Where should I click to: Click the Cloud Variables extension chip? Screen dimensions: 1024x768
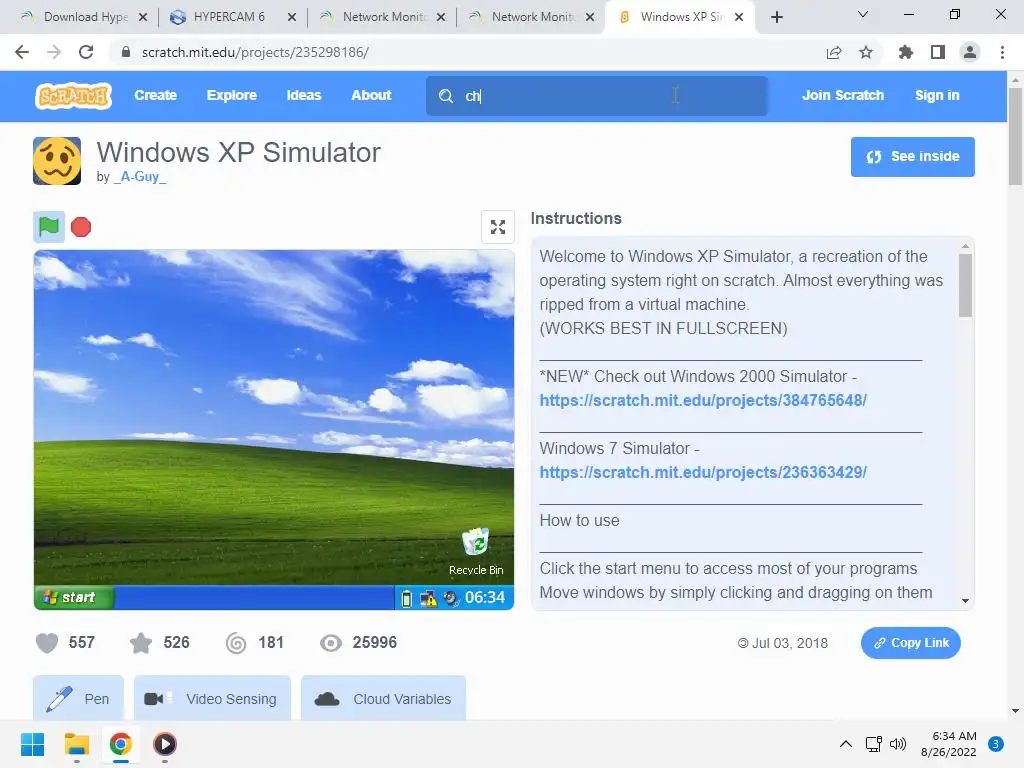[383, 698]
